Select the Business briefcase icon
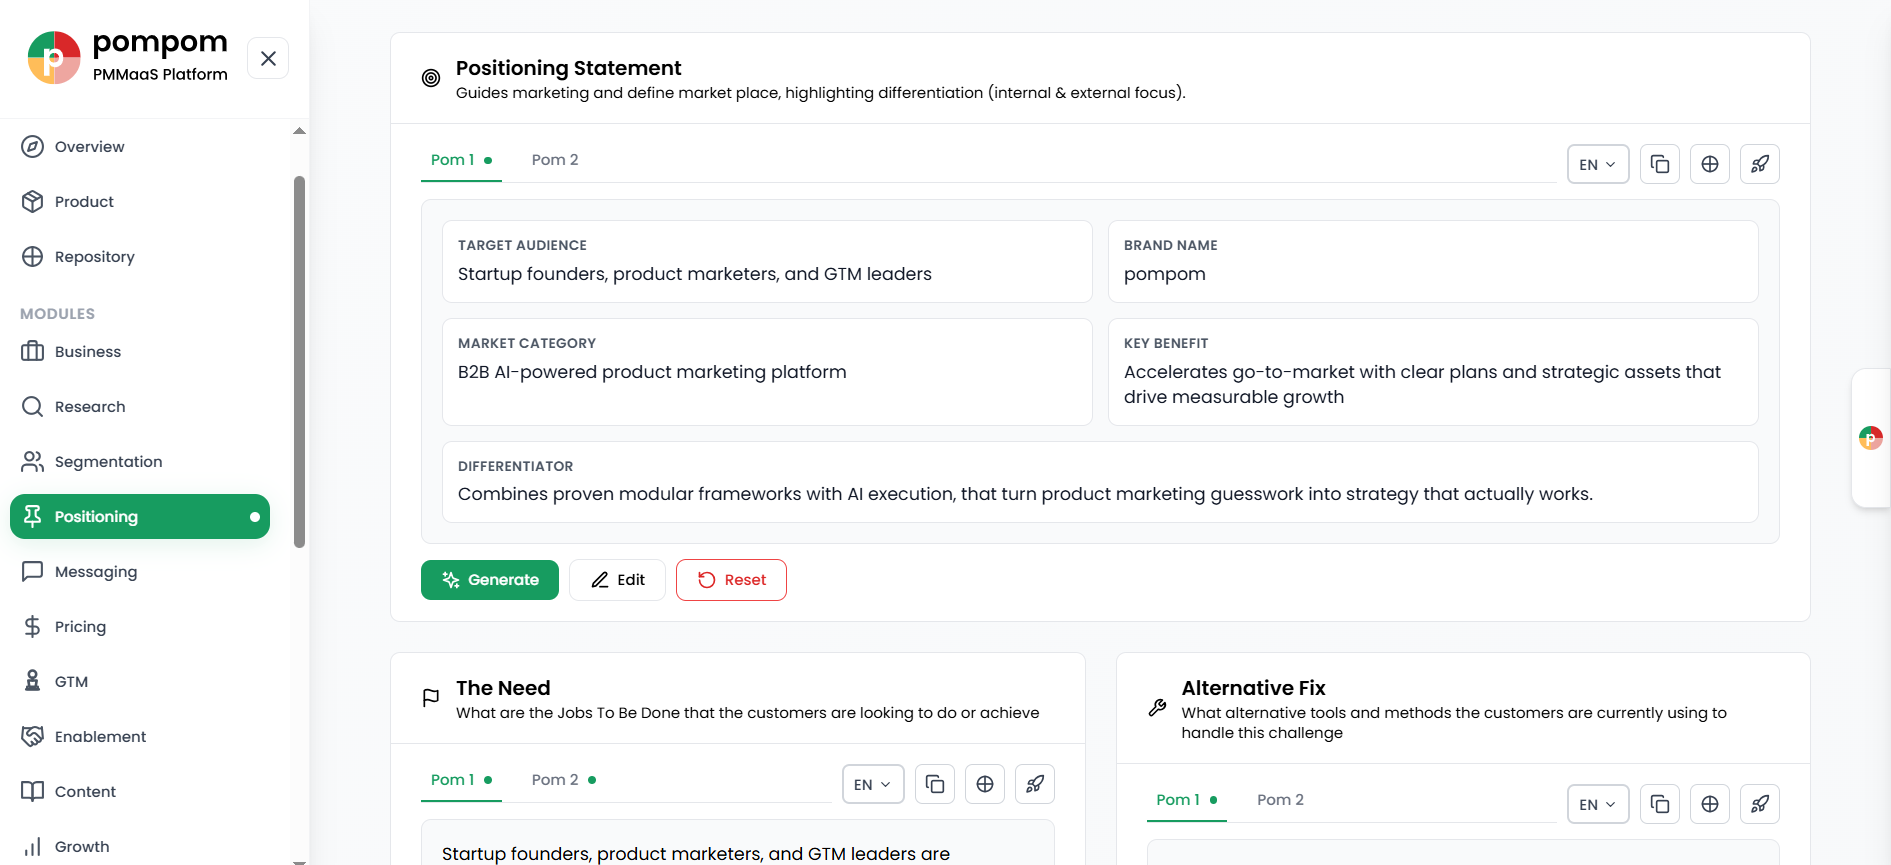Screen dimensions: 1891x865 point(33,352)
